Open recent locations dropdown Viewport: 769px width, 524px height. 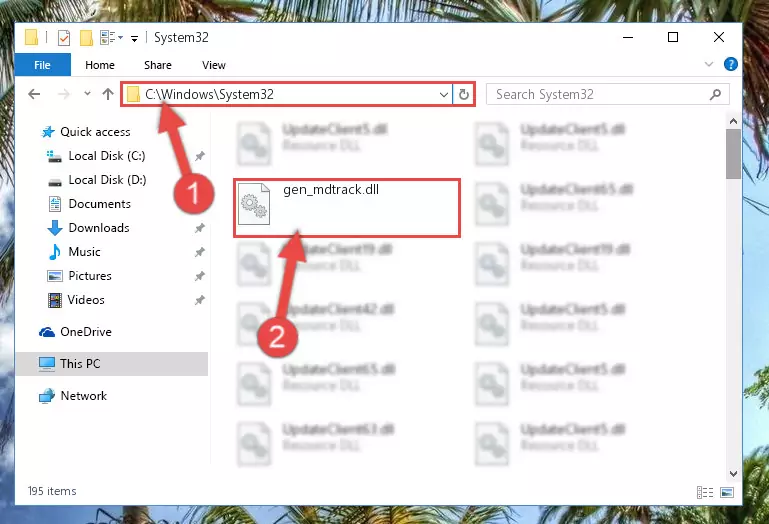[x=87, y=93]
